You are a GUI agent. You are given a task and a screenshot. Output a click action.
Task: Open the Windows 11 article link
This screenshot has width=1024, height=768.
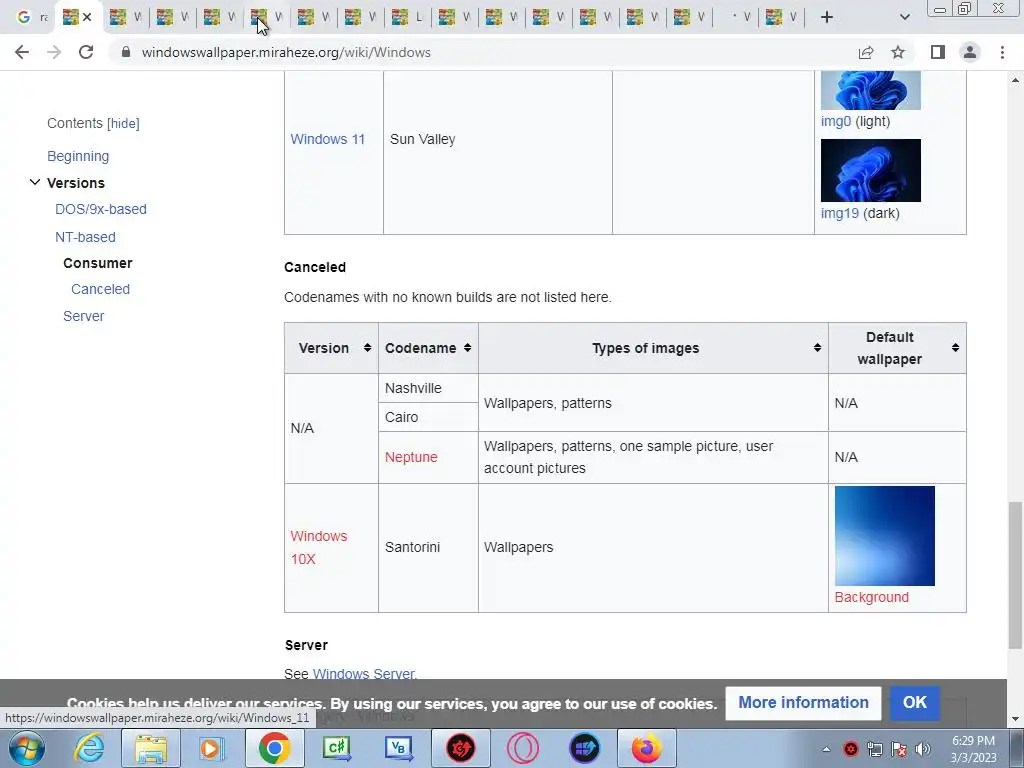327,139
